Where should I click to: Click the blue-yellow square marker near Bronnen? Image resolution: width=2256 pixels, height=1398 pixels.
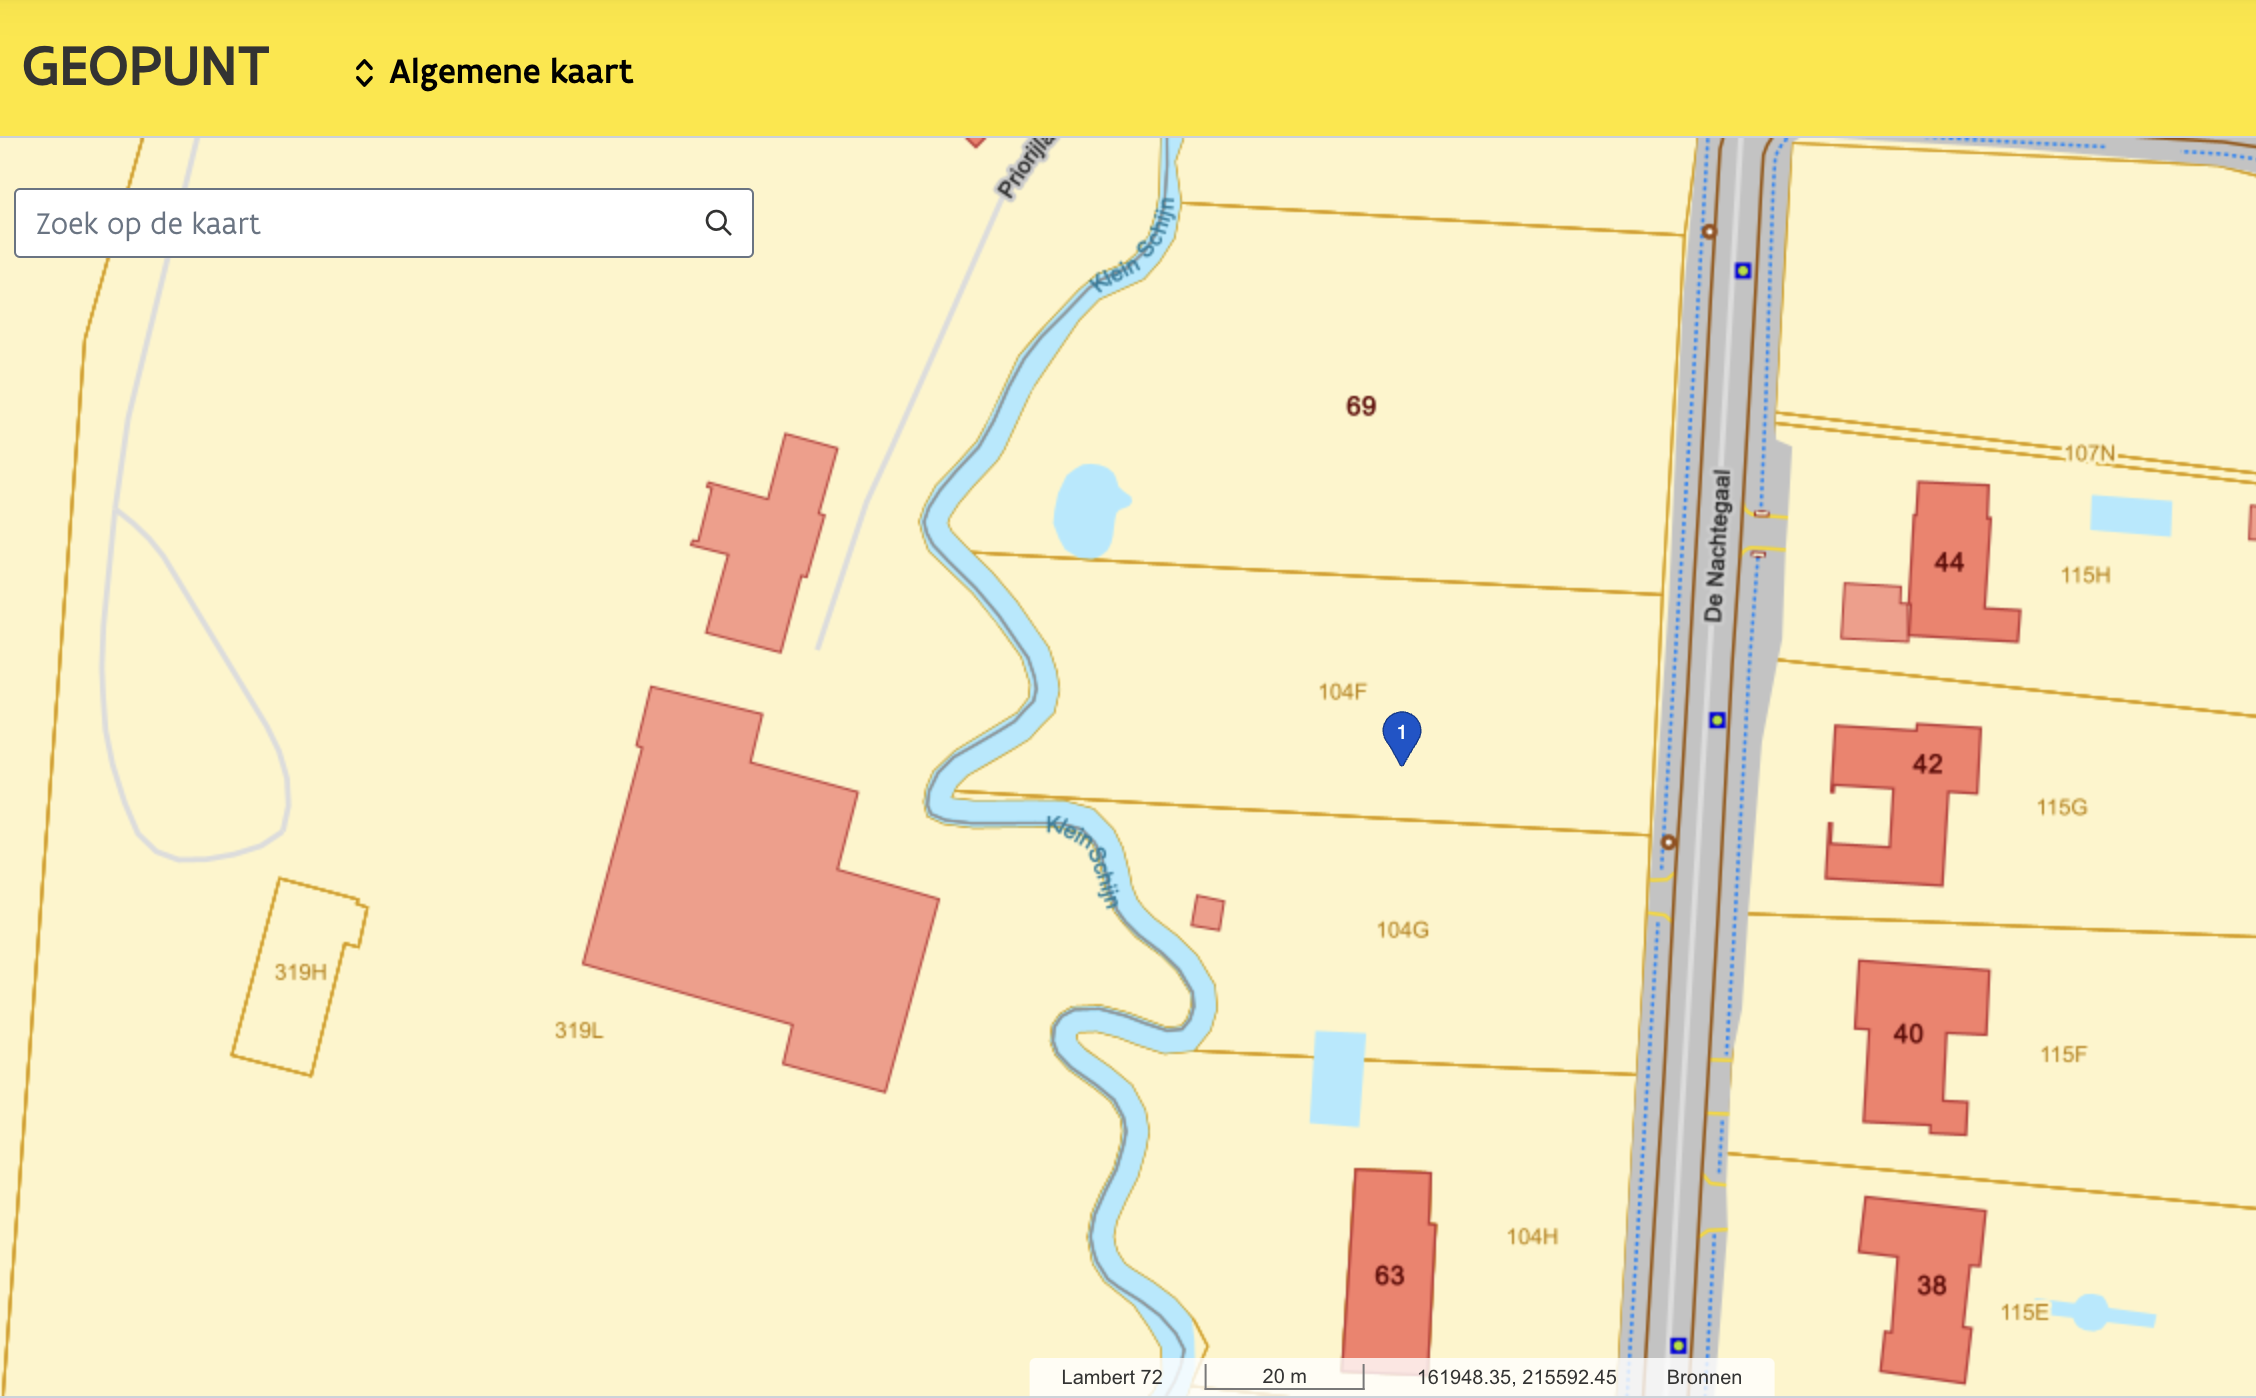(x=1679, y=1345)
